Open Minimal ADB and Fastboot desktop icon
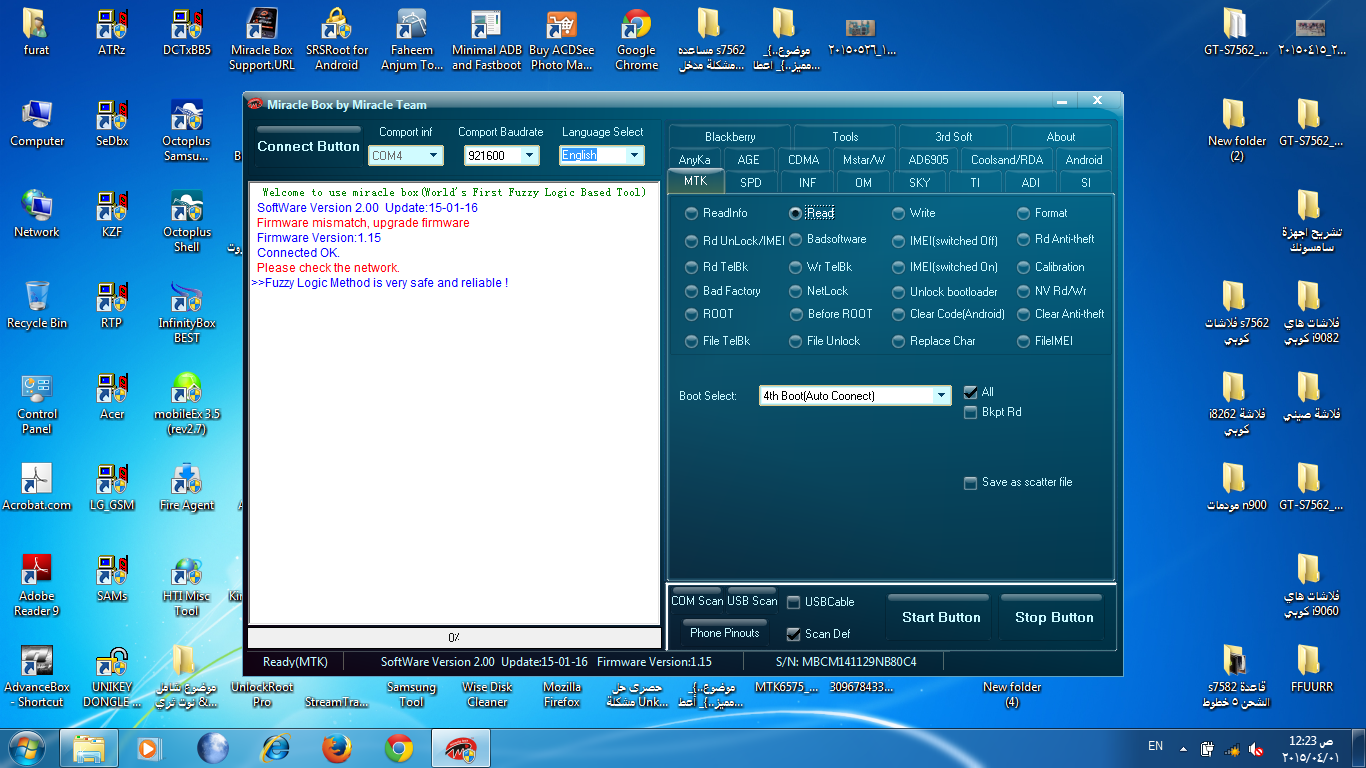This screenshot has height=768, width=1366. 487,40
